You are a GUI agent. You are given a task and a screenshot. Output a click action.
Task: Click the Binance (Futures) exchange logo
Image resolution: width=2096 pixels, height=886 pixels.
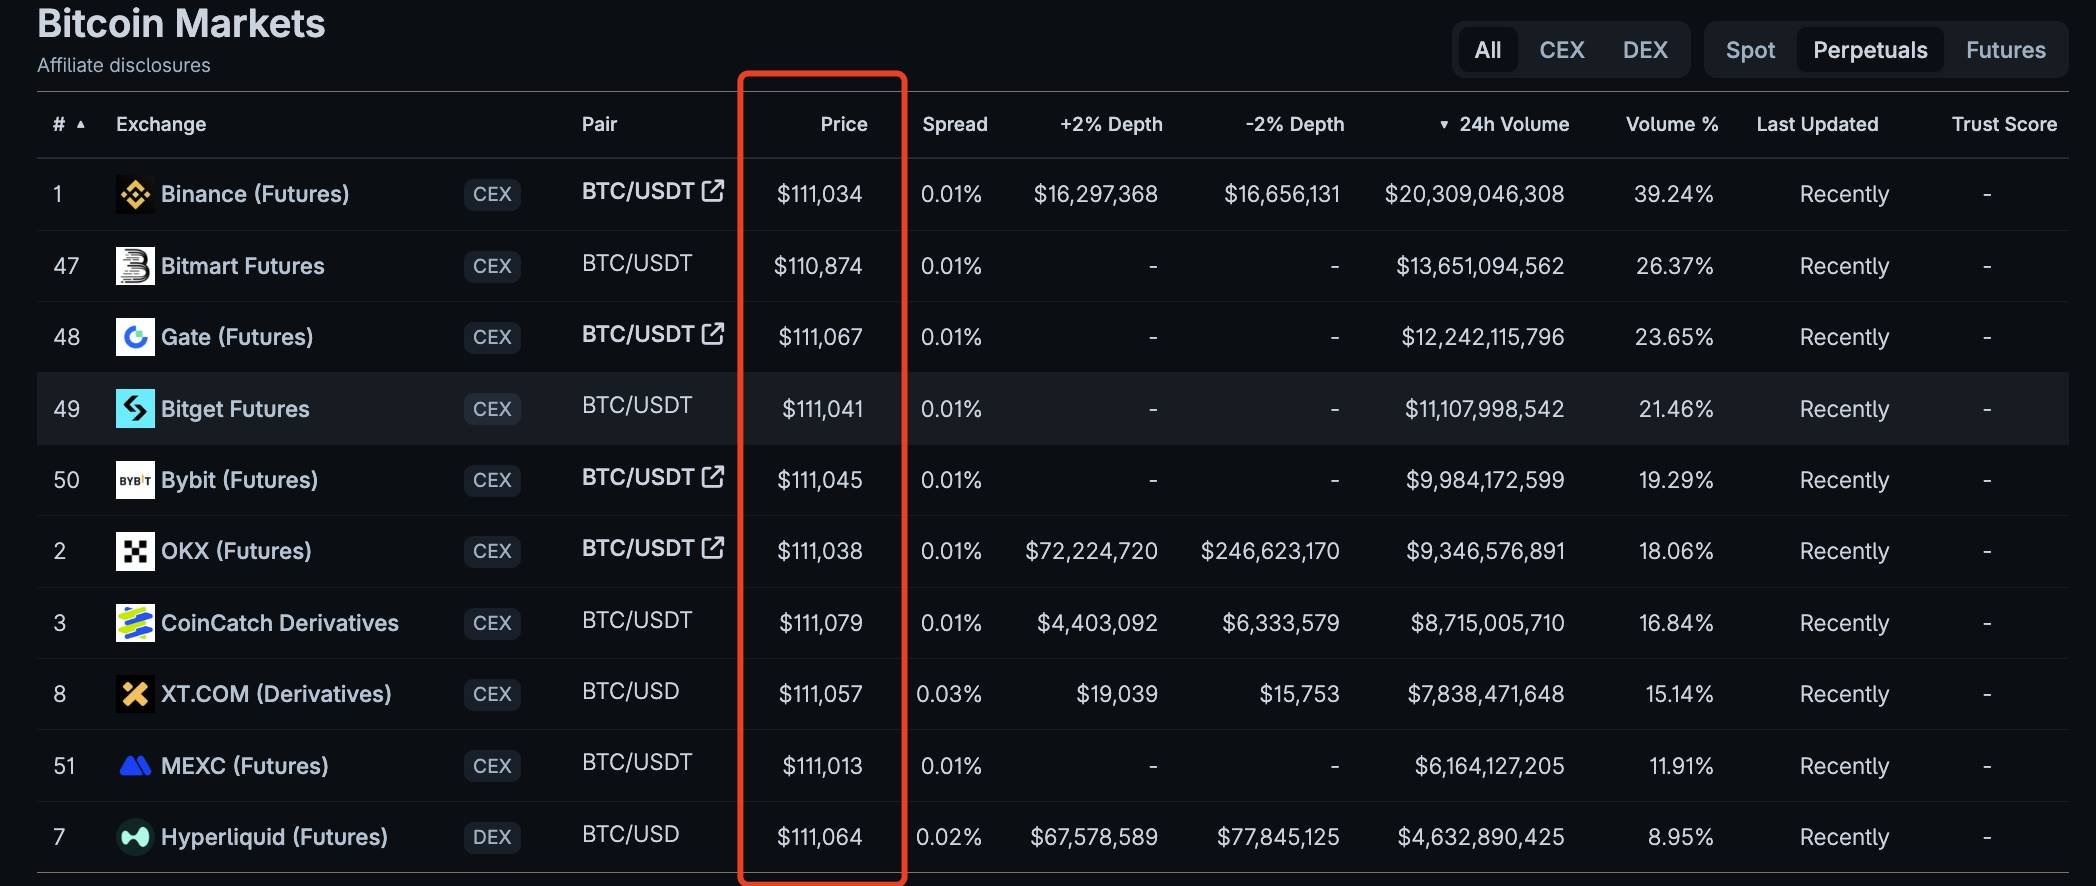[135, 194]
